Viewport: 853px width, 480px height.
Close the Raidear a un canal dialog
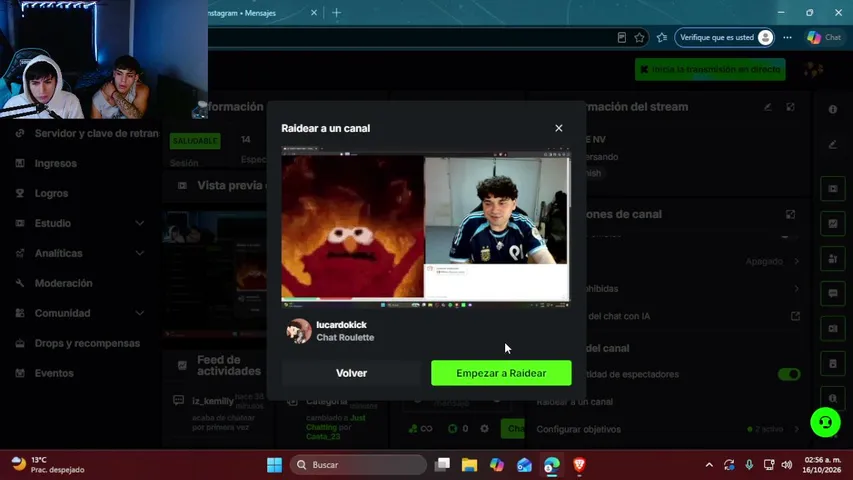click(x=559, y=128)
